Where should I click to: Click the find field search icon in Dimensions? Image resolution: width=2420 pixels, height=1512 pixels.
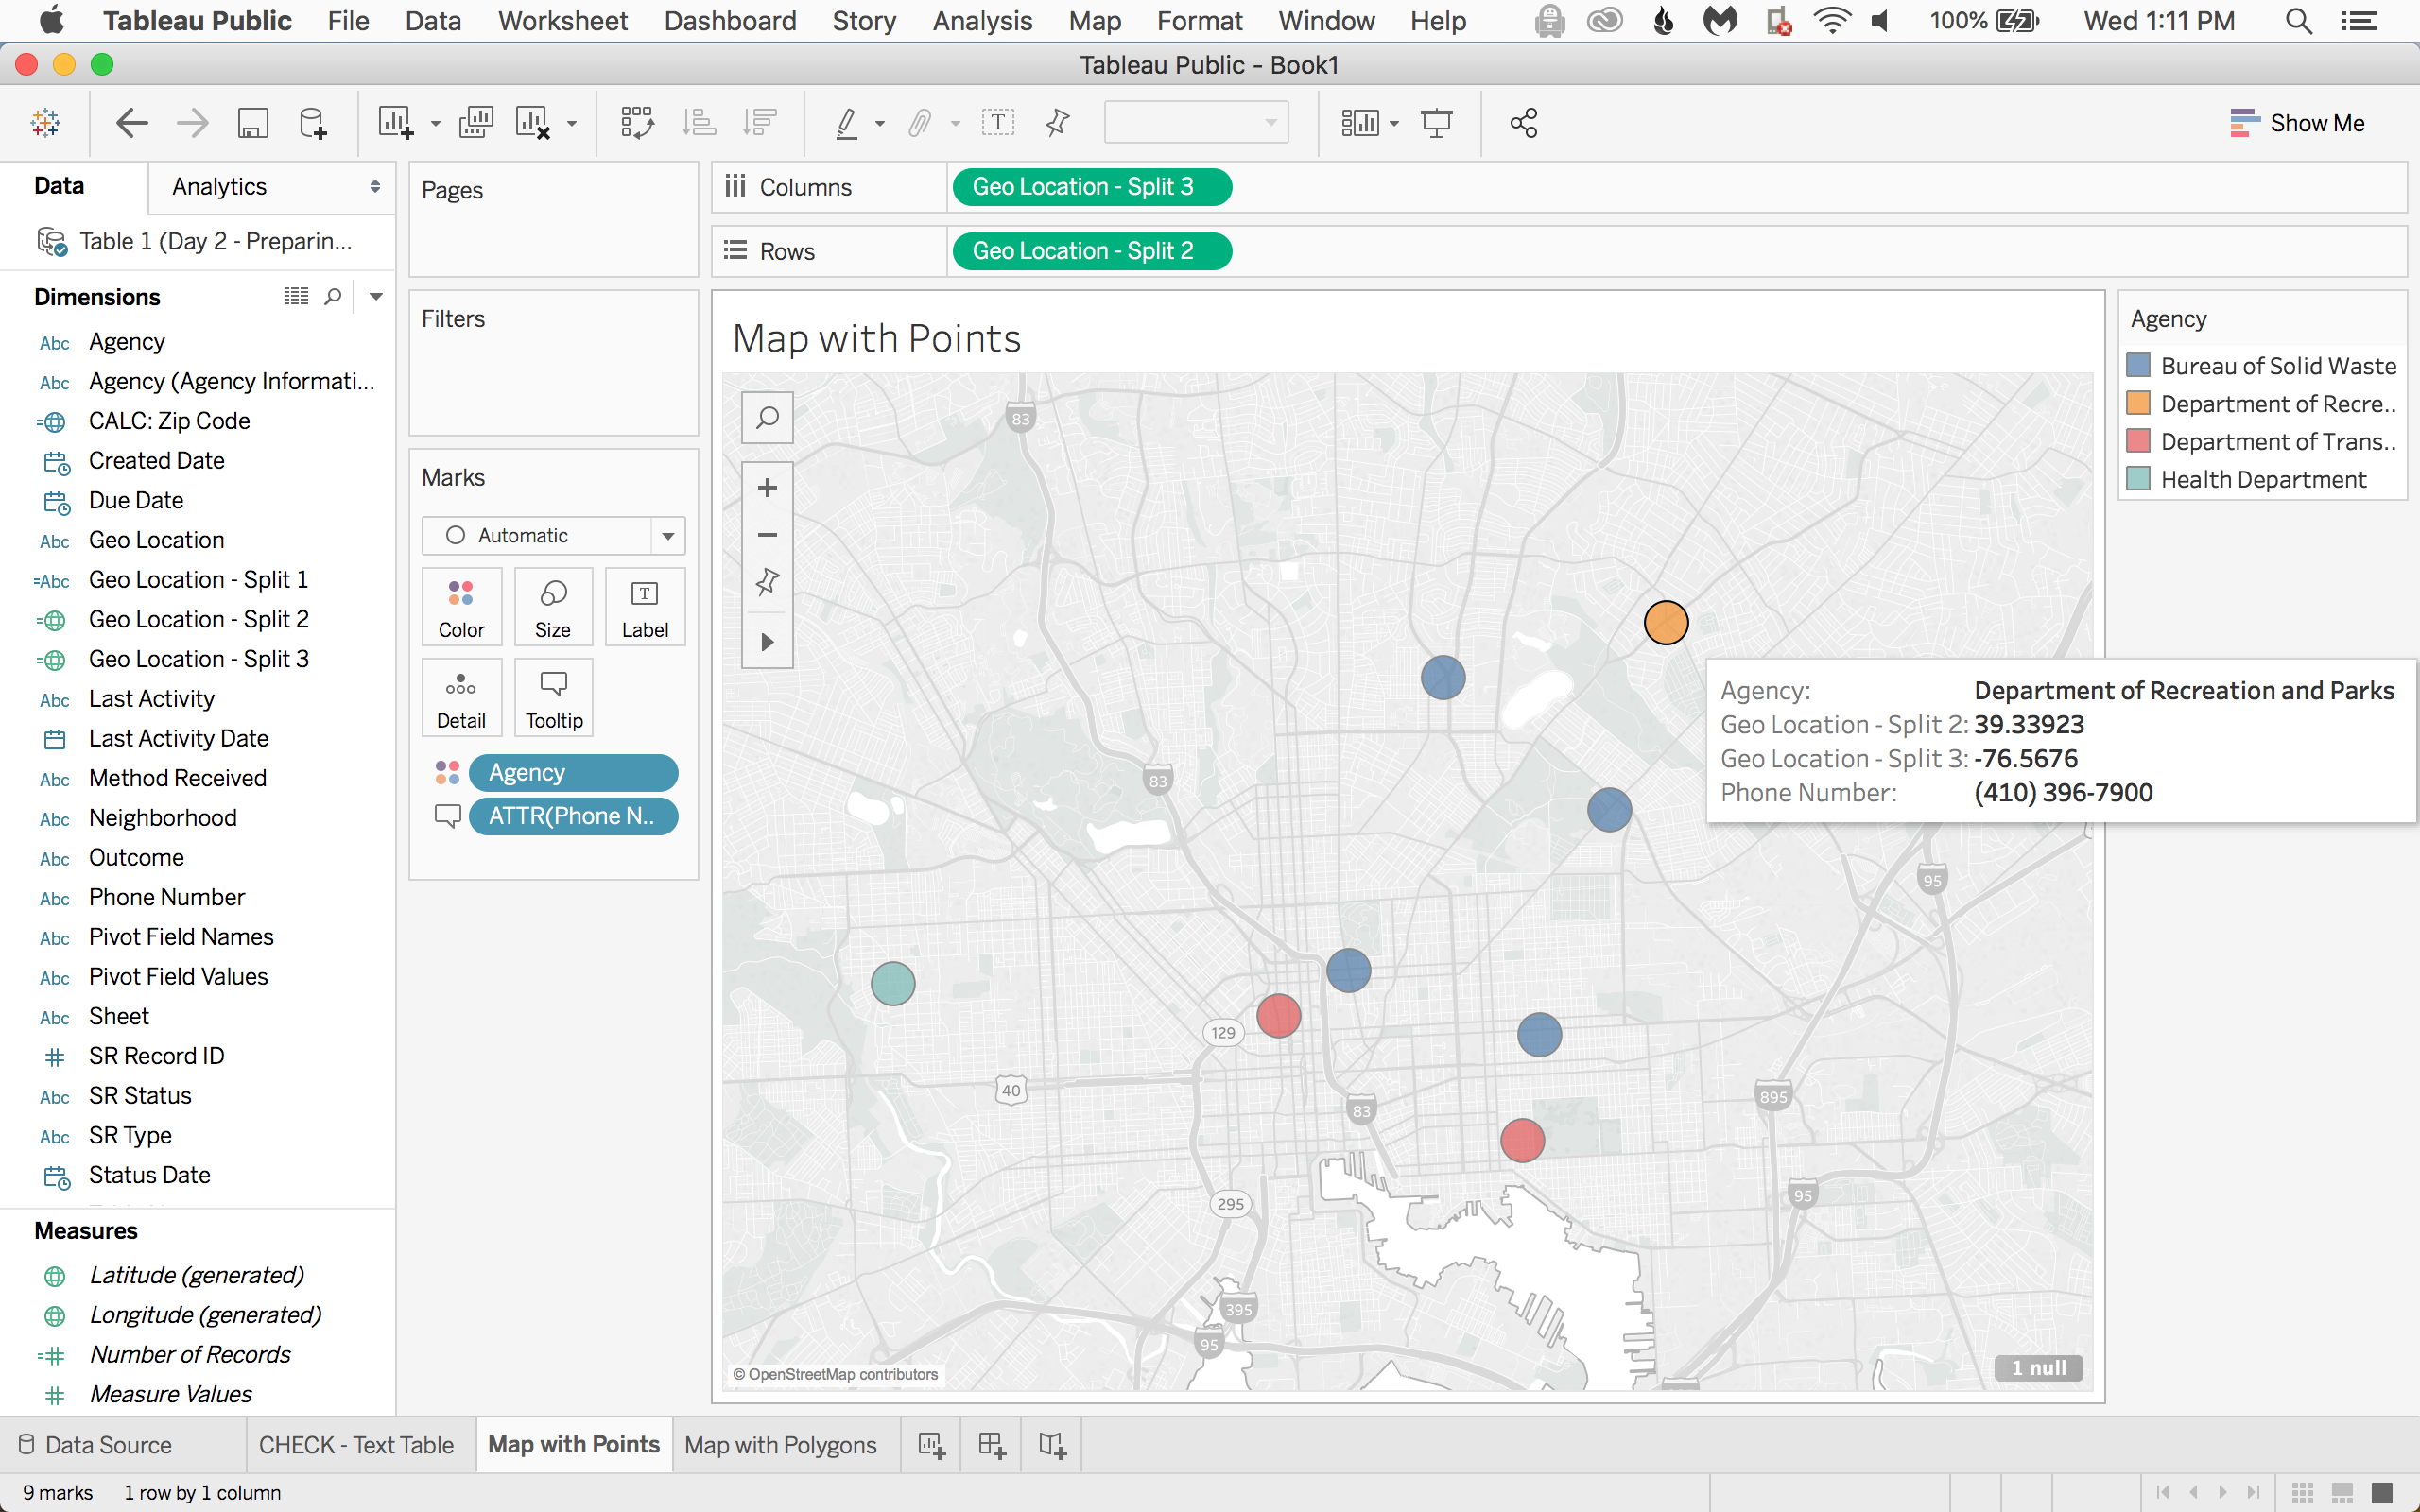pyautogui.click(x=333, y=296)
